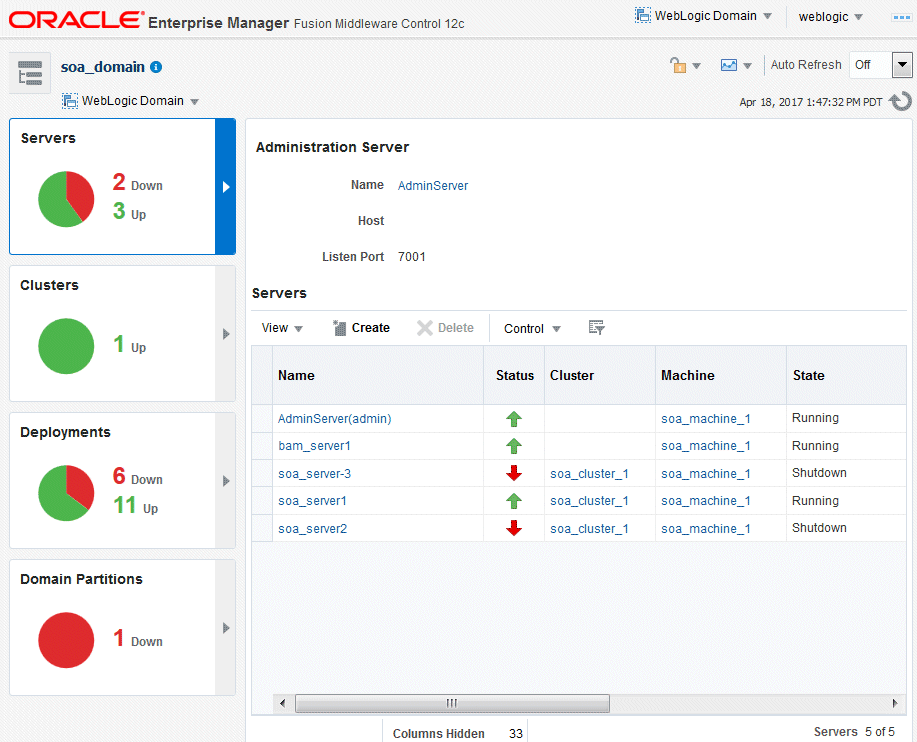The height and width of the screenshot is (742, 917).
Task: Click the Create server button
Action: coord(361,328)
